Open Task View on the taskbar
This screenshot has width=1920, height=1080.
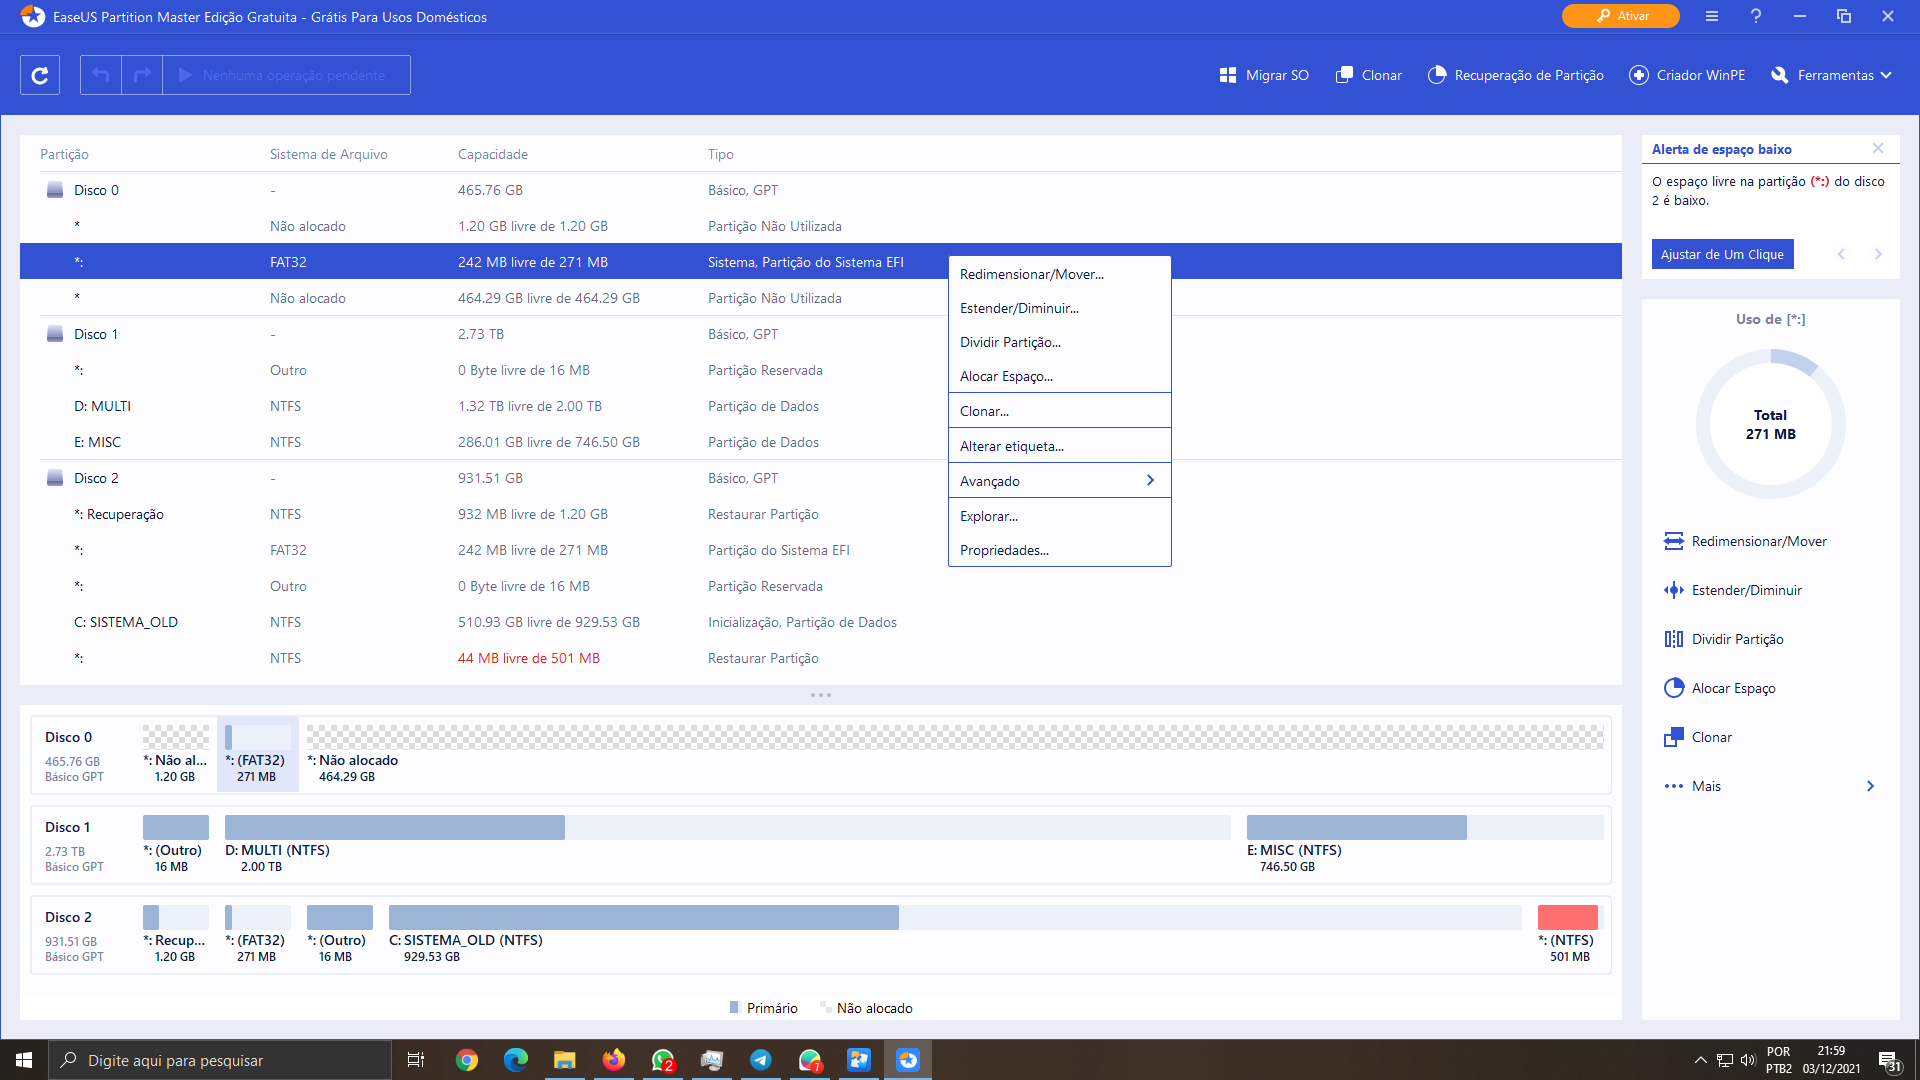point(416,1060)
